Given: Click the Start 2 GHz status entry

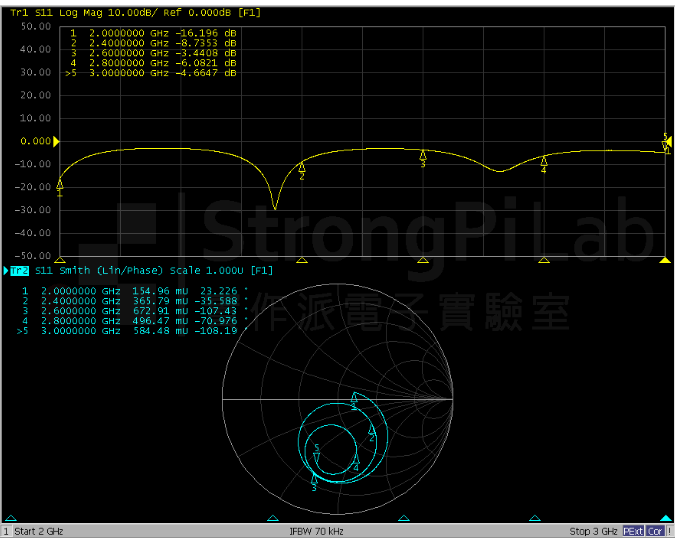Looking at the screenshot, I should pyautogui.click(x=39, y=532).
